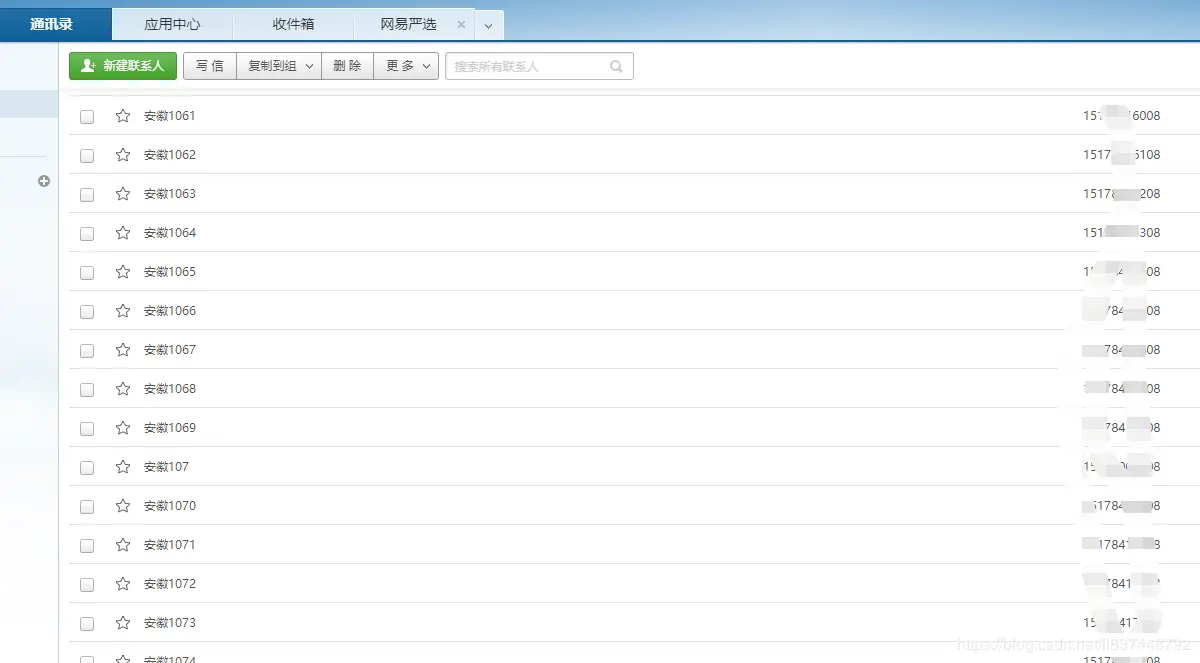Star contact 安徽1062

point(123,155)
